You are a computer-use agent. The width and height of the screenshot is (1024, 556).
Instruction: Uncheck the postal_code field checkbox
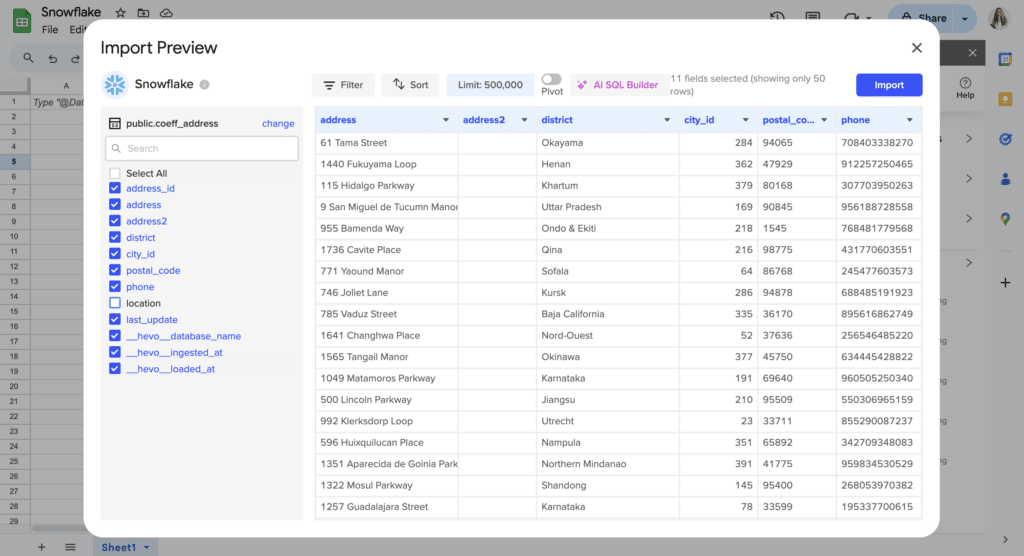click(115, 270)
